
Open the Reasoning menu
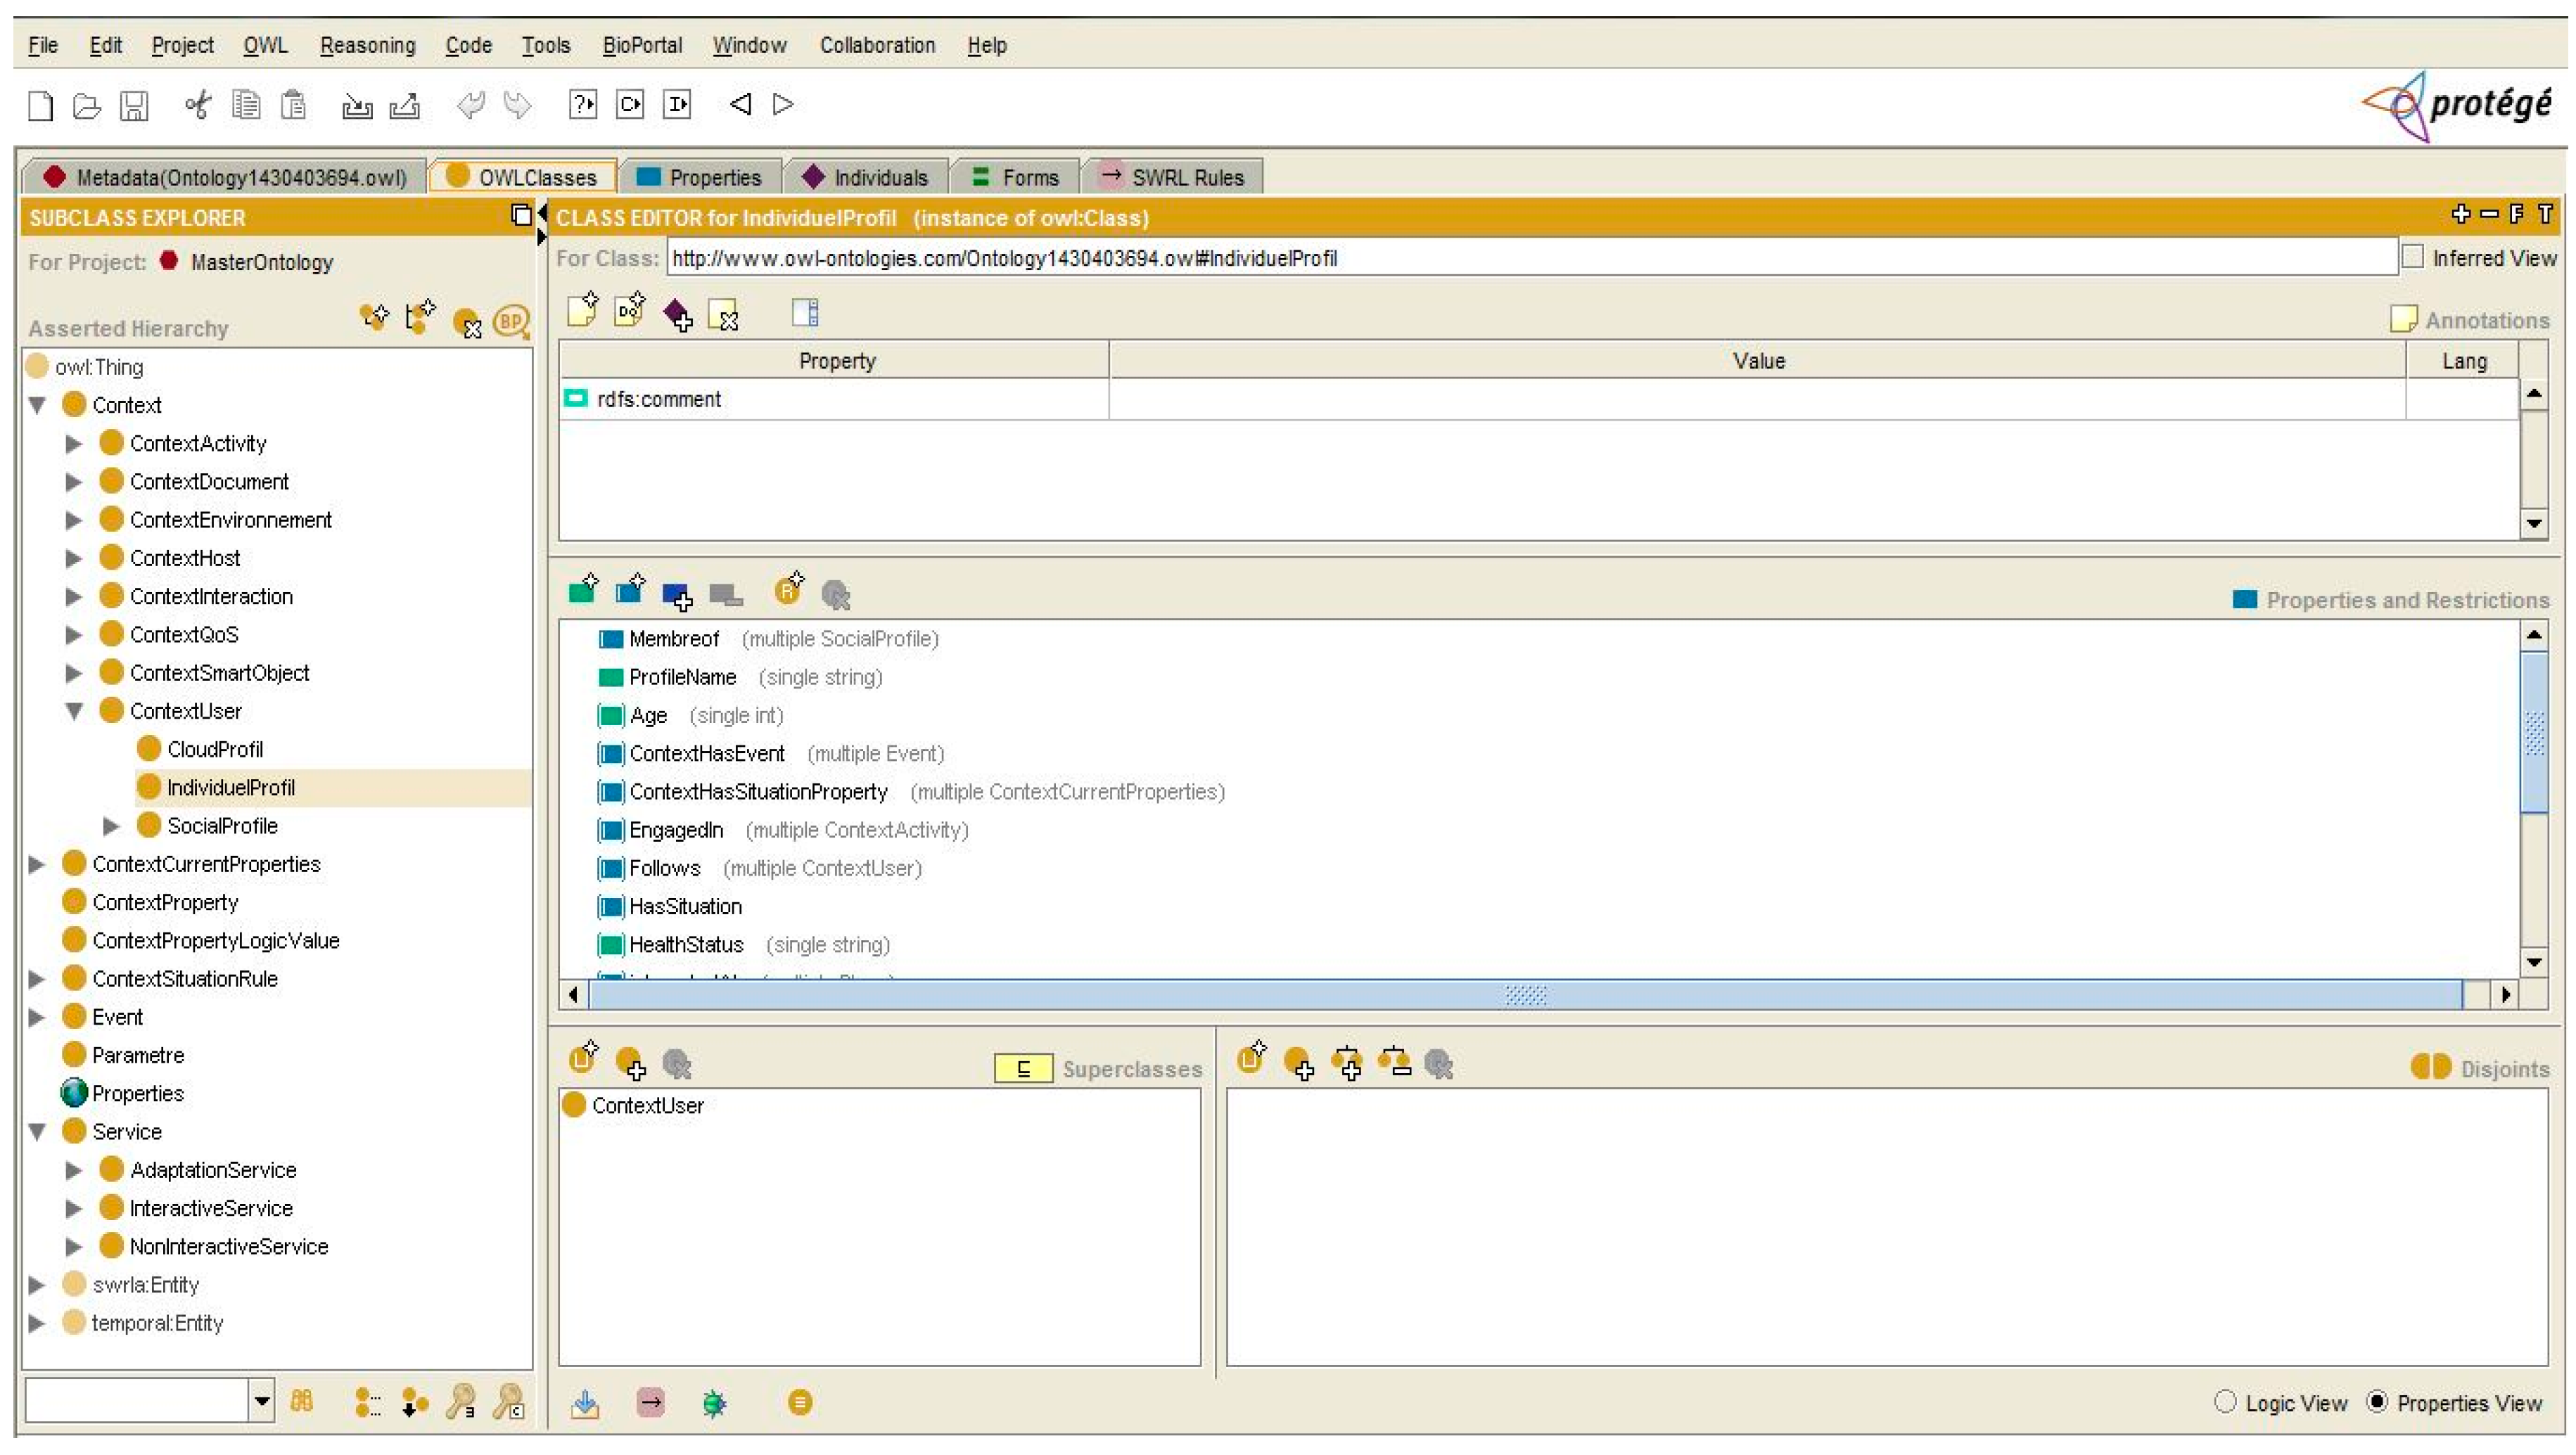[x=367, y=45]
